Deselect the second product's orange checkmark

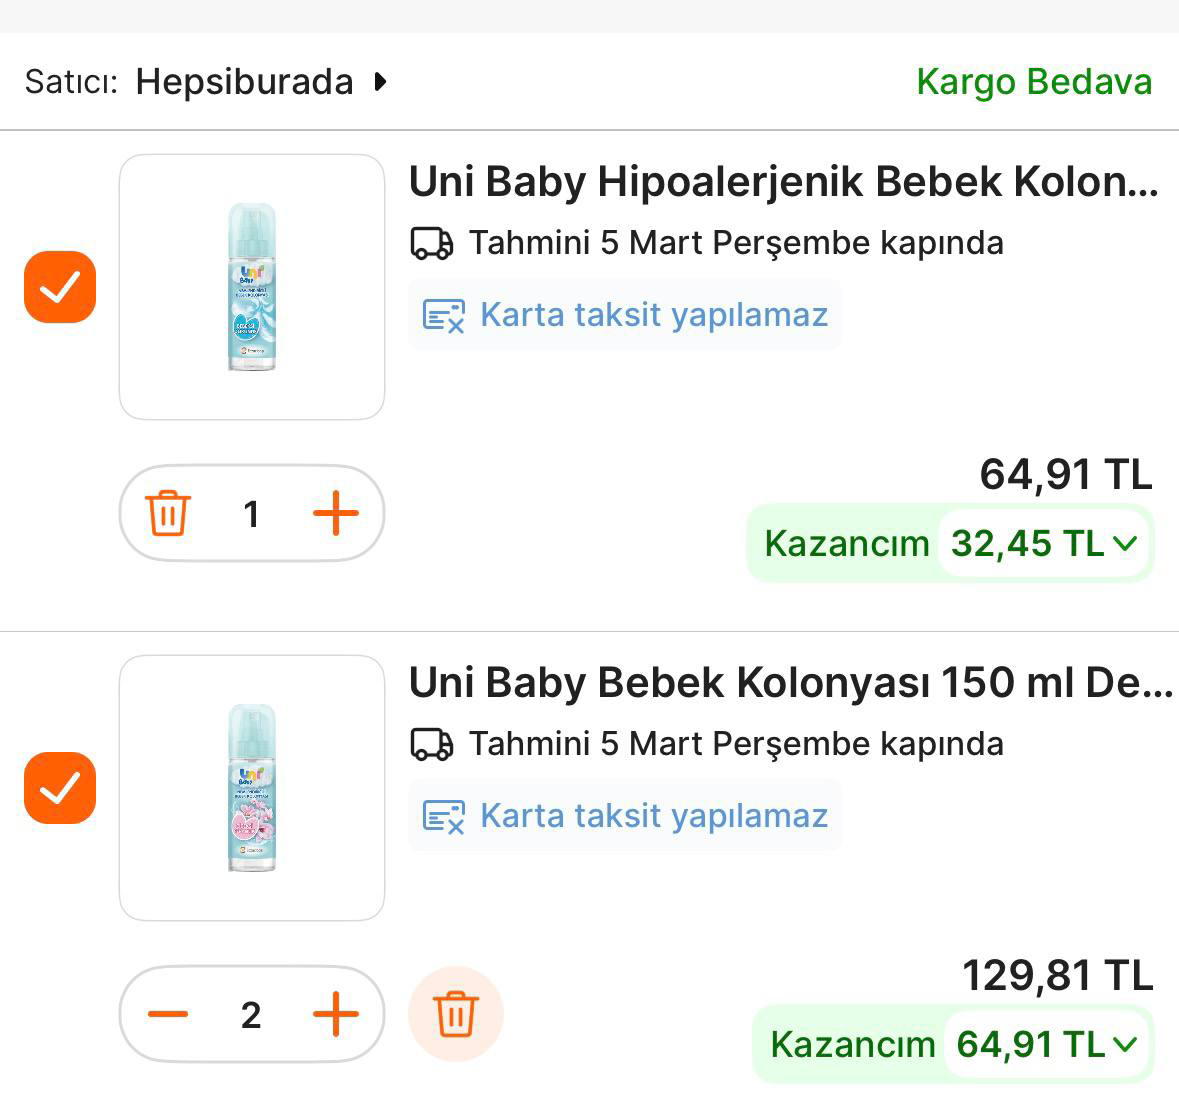click(x=59, y=789)
